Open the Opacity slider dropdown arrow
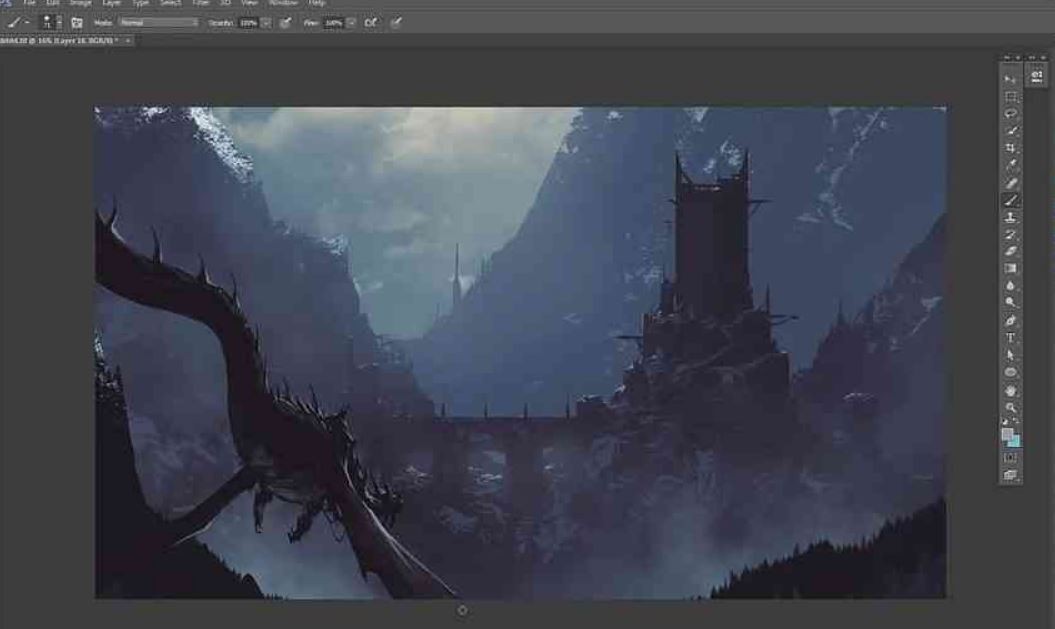Image resolution: width=1055 pixels, height=629 pixels. coord(266,22)
